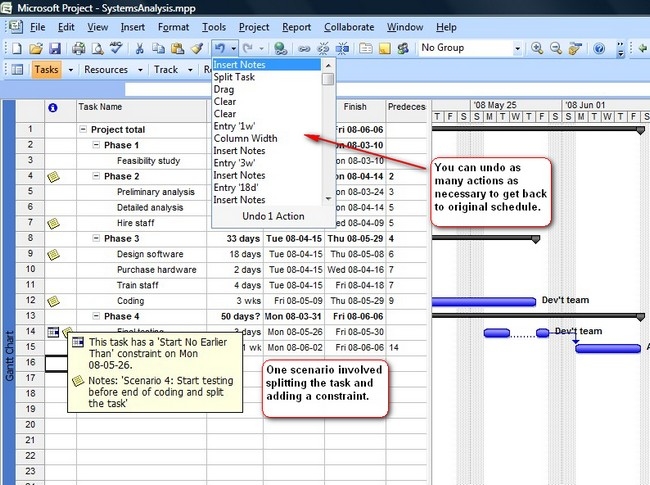The image size is (650, 485).
Task: Collapse the Phase 1 summary task
Action: click(96, 145)
